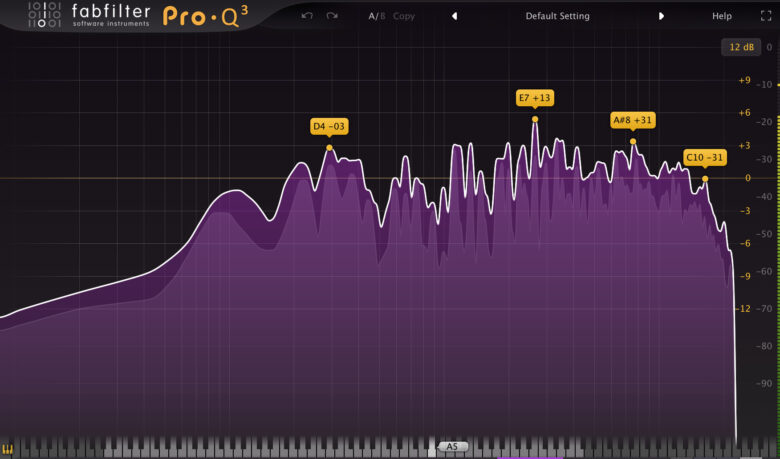Open the Help menu
This screenshot has width=780, height=459.
pos(721,16)
